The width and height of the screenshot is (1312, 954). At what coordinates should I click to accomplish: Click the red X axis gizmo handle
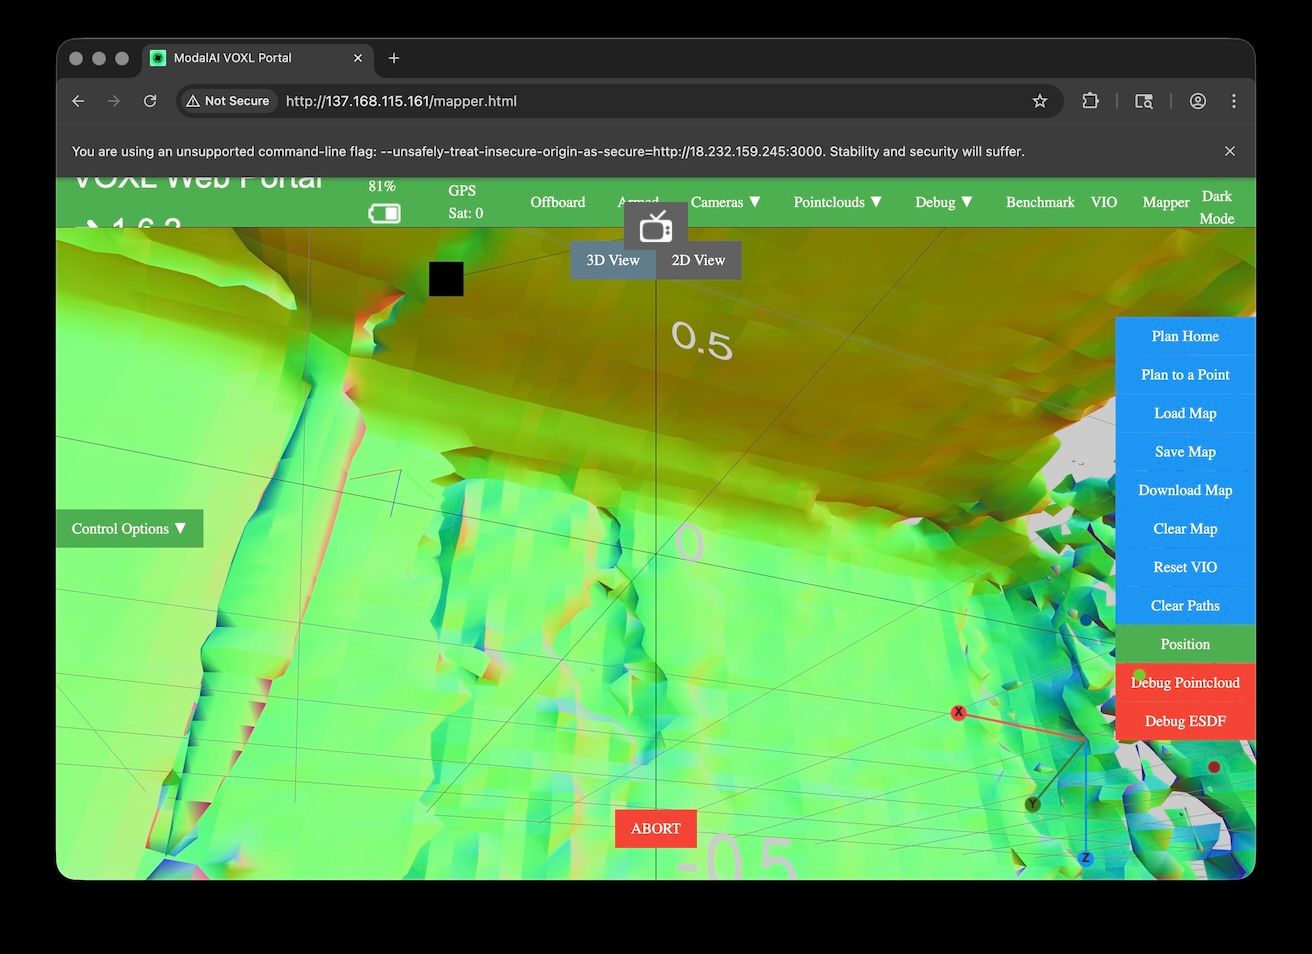point(958,712)
